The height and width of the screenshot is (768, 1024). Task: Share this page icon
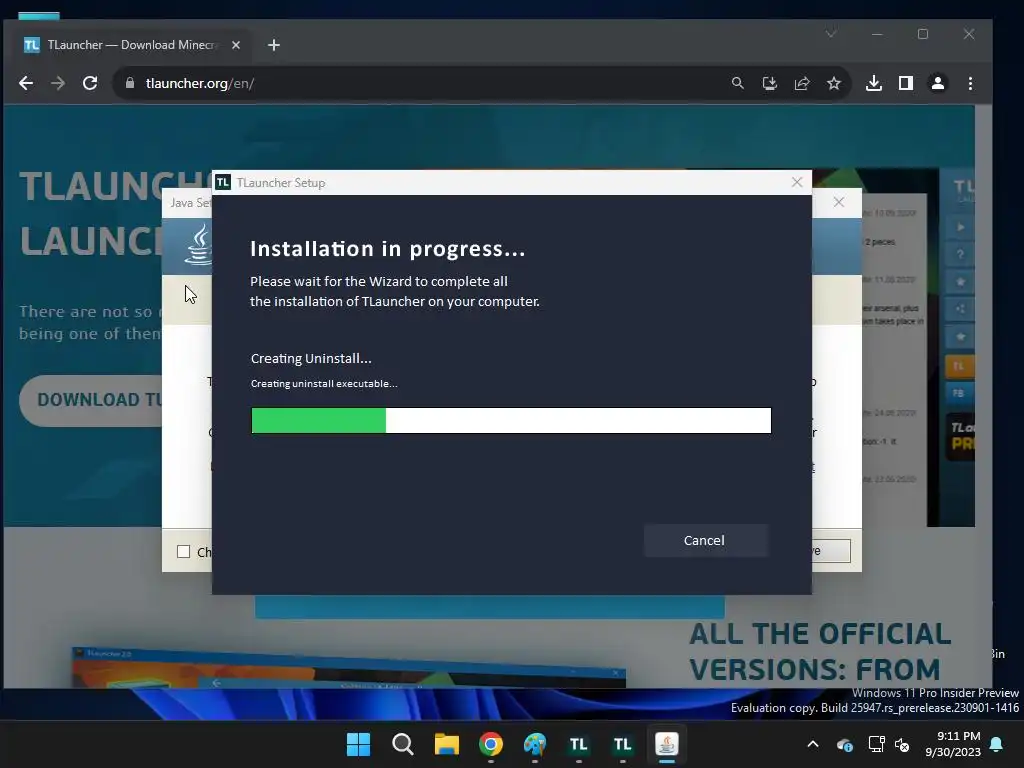tap(802, 83)
